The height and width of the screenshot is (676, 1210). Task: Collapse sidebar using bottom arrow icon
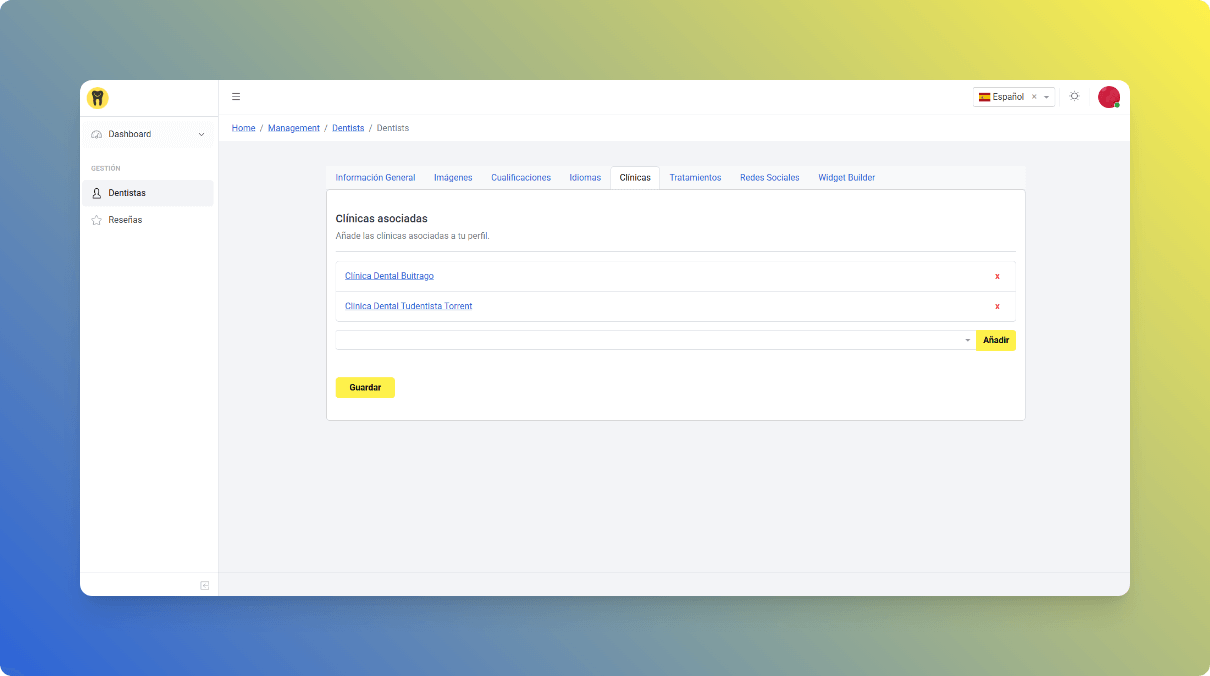[x=204, y=585]
